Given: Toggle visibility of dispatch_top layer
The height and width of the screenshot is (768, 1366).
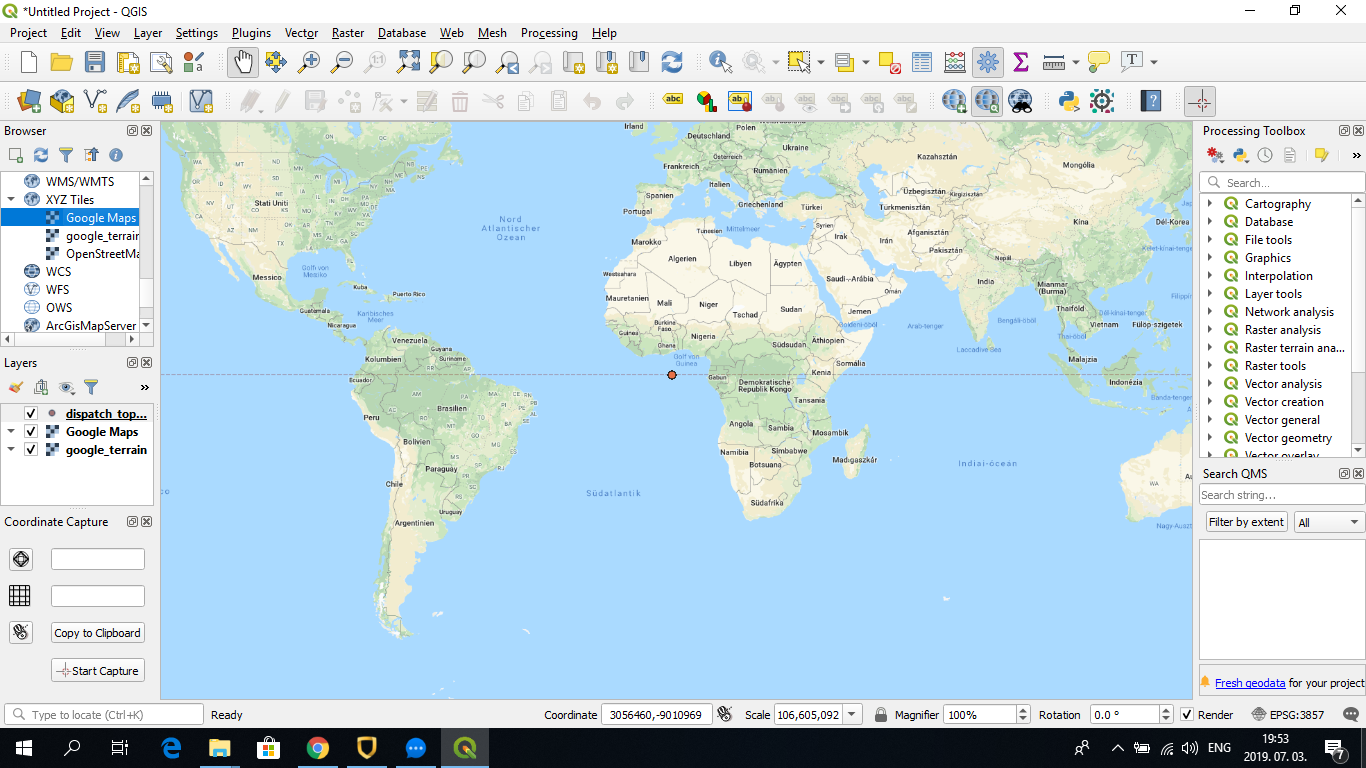Looking at the screenshot, I should [x=31, y=414].
